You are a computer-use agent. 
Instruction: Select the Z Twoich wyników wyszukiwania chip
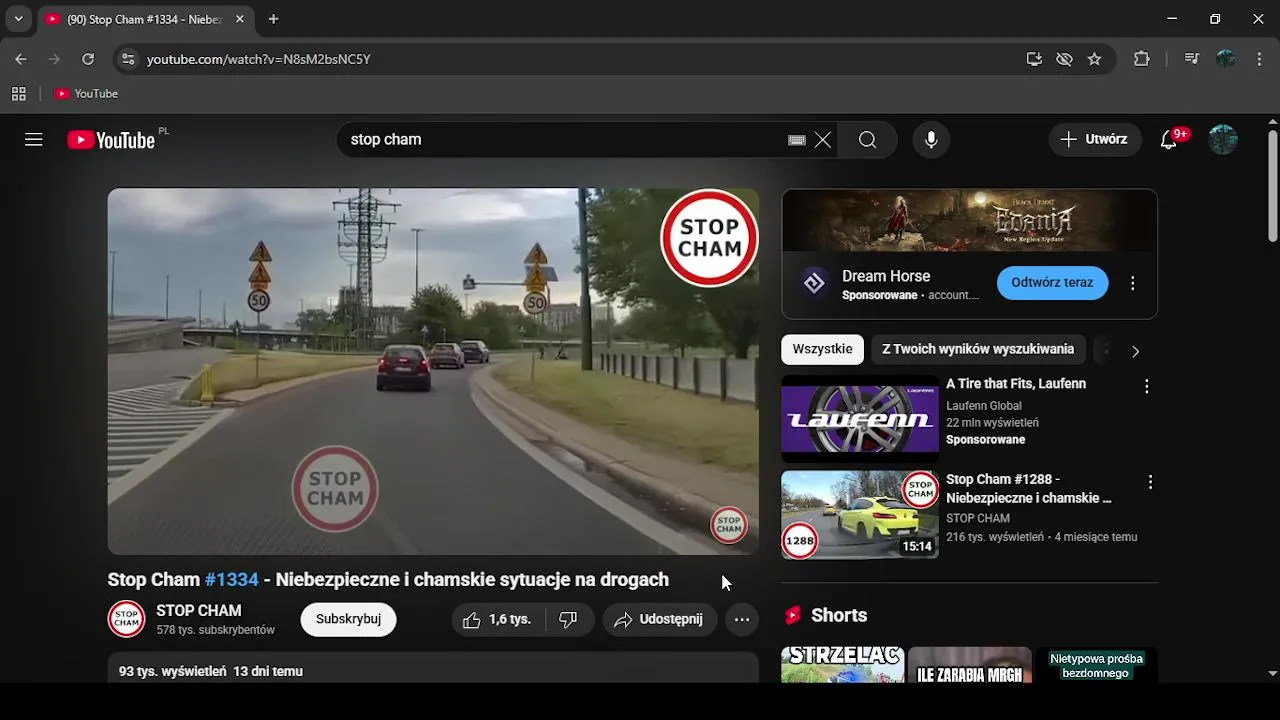(978, 349)
